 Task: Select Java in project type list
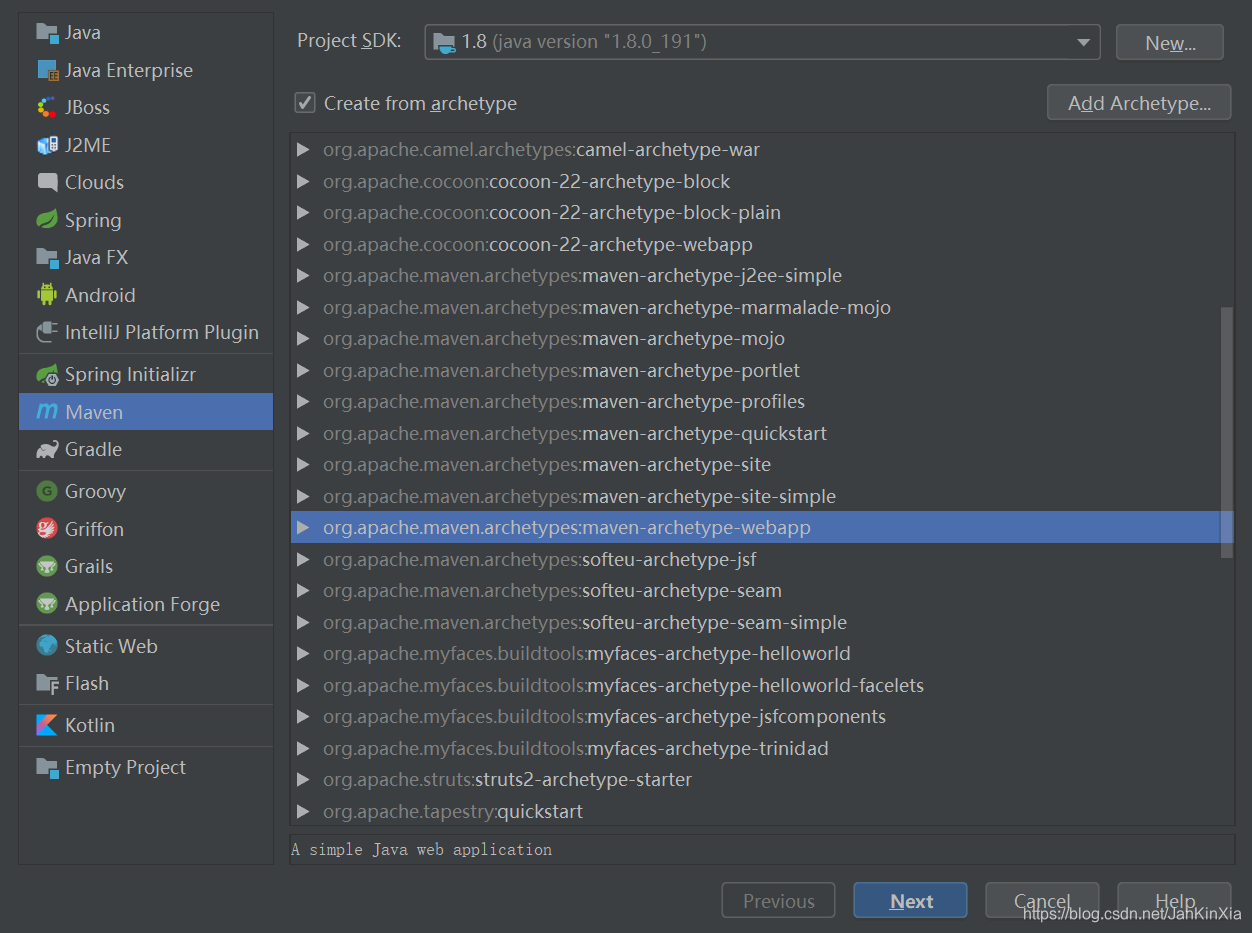pos(146,32)
